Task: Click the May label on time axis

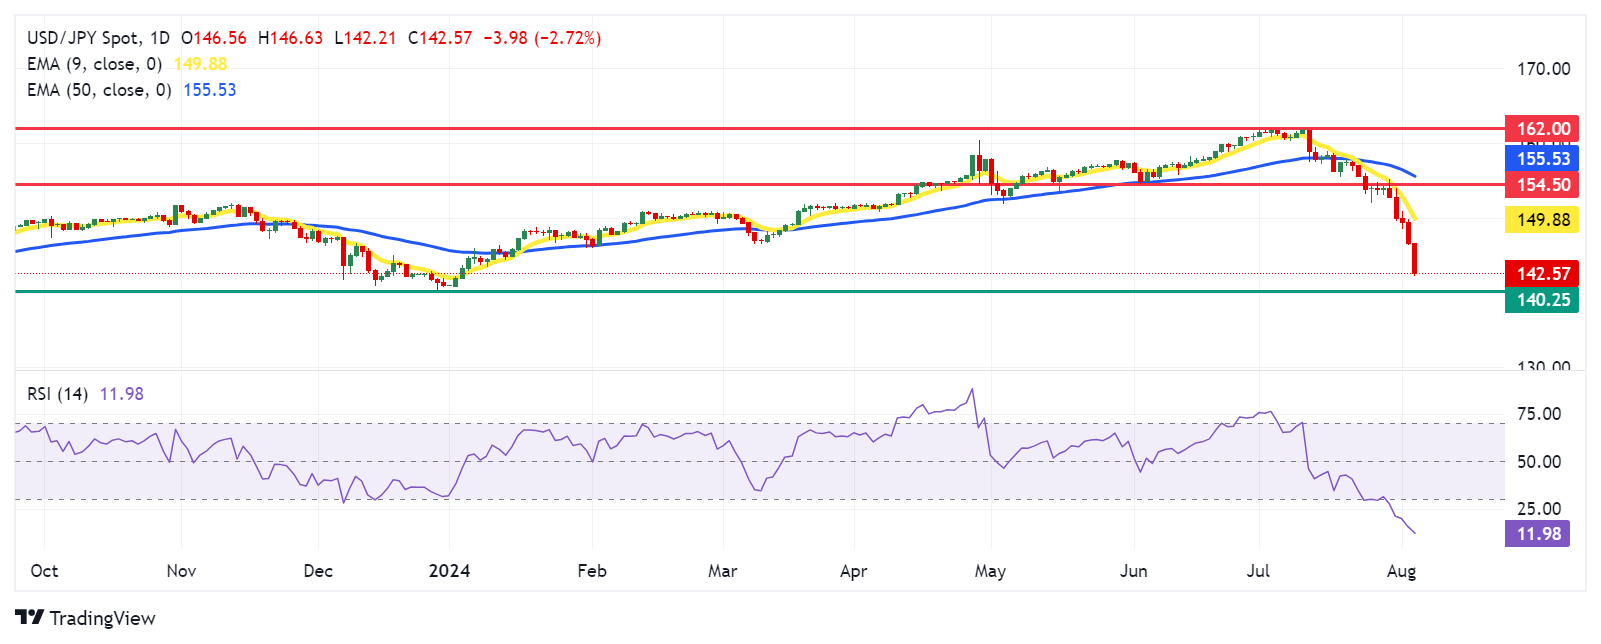Action: pos(990,571)
